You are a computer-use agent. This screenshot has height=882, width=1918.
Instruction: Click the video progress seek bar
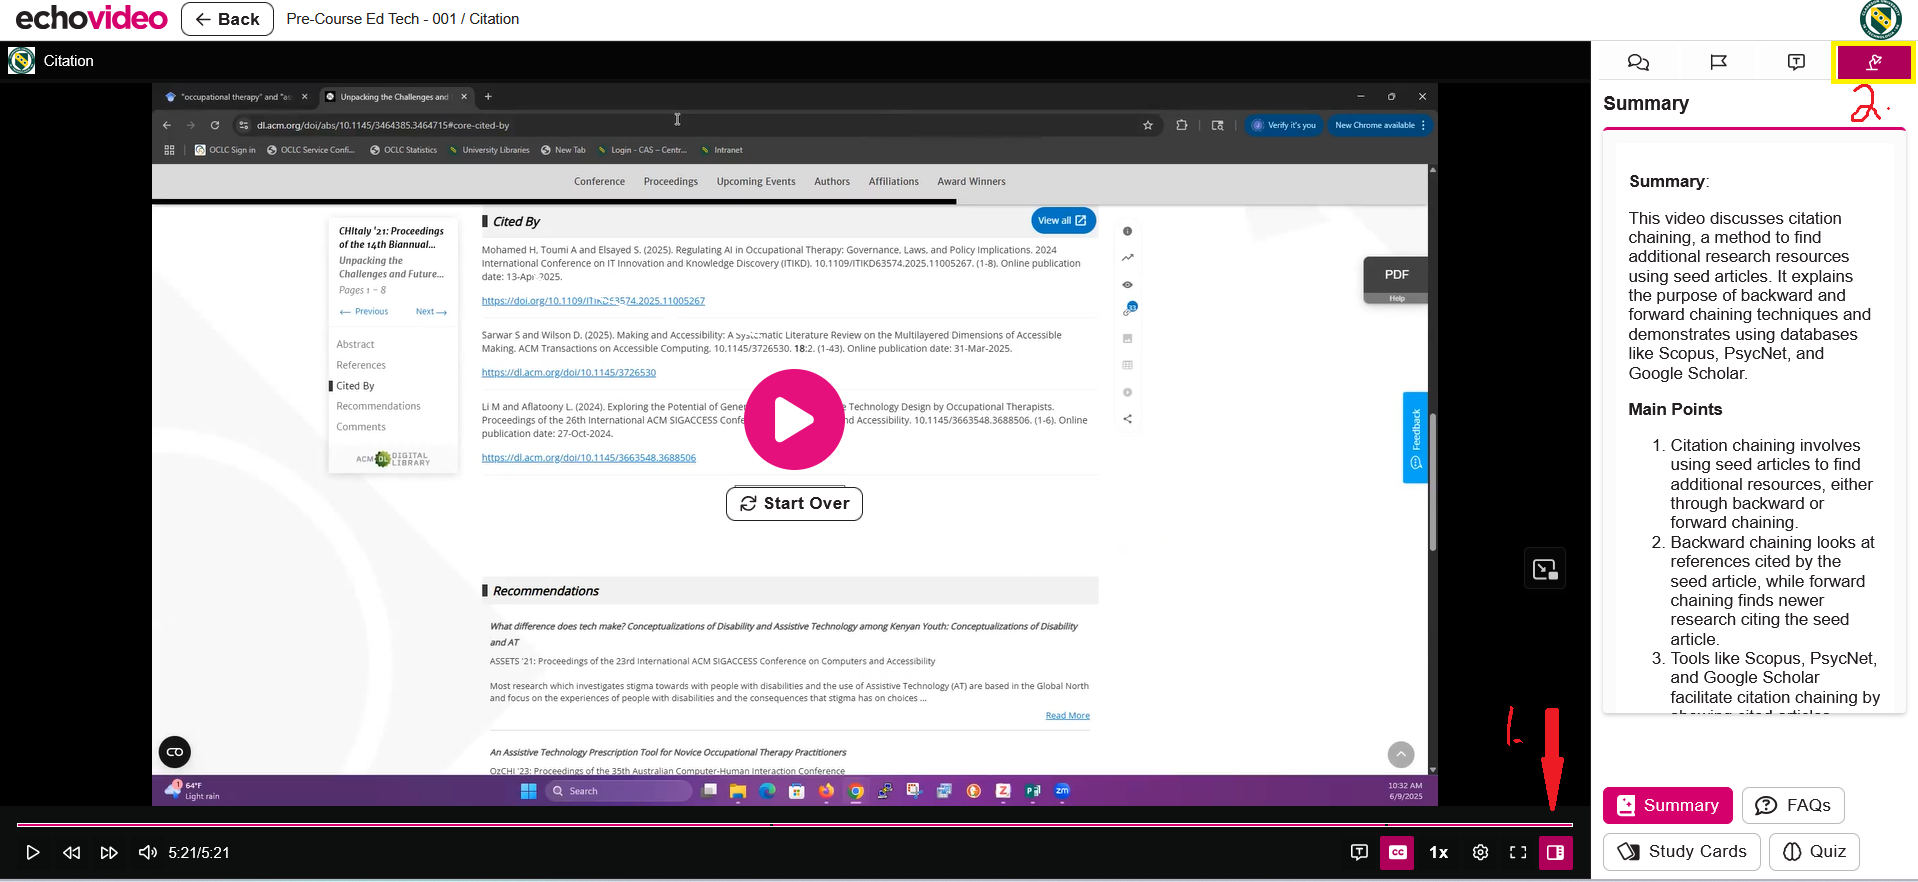794,825
